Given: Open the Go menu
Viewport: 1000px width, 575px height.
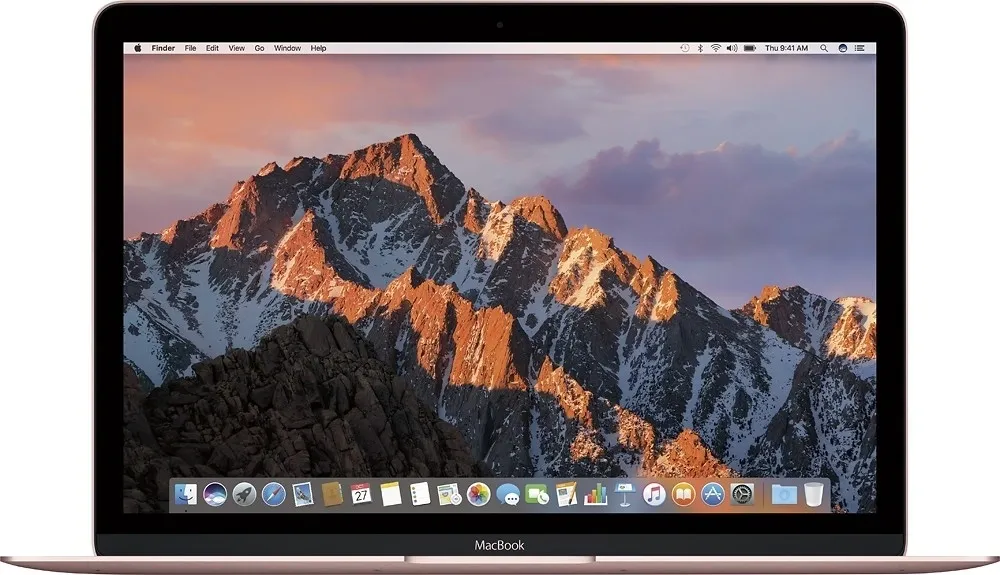Looking at the screenshot, I should pyautogui.click(x=259, y=48).
